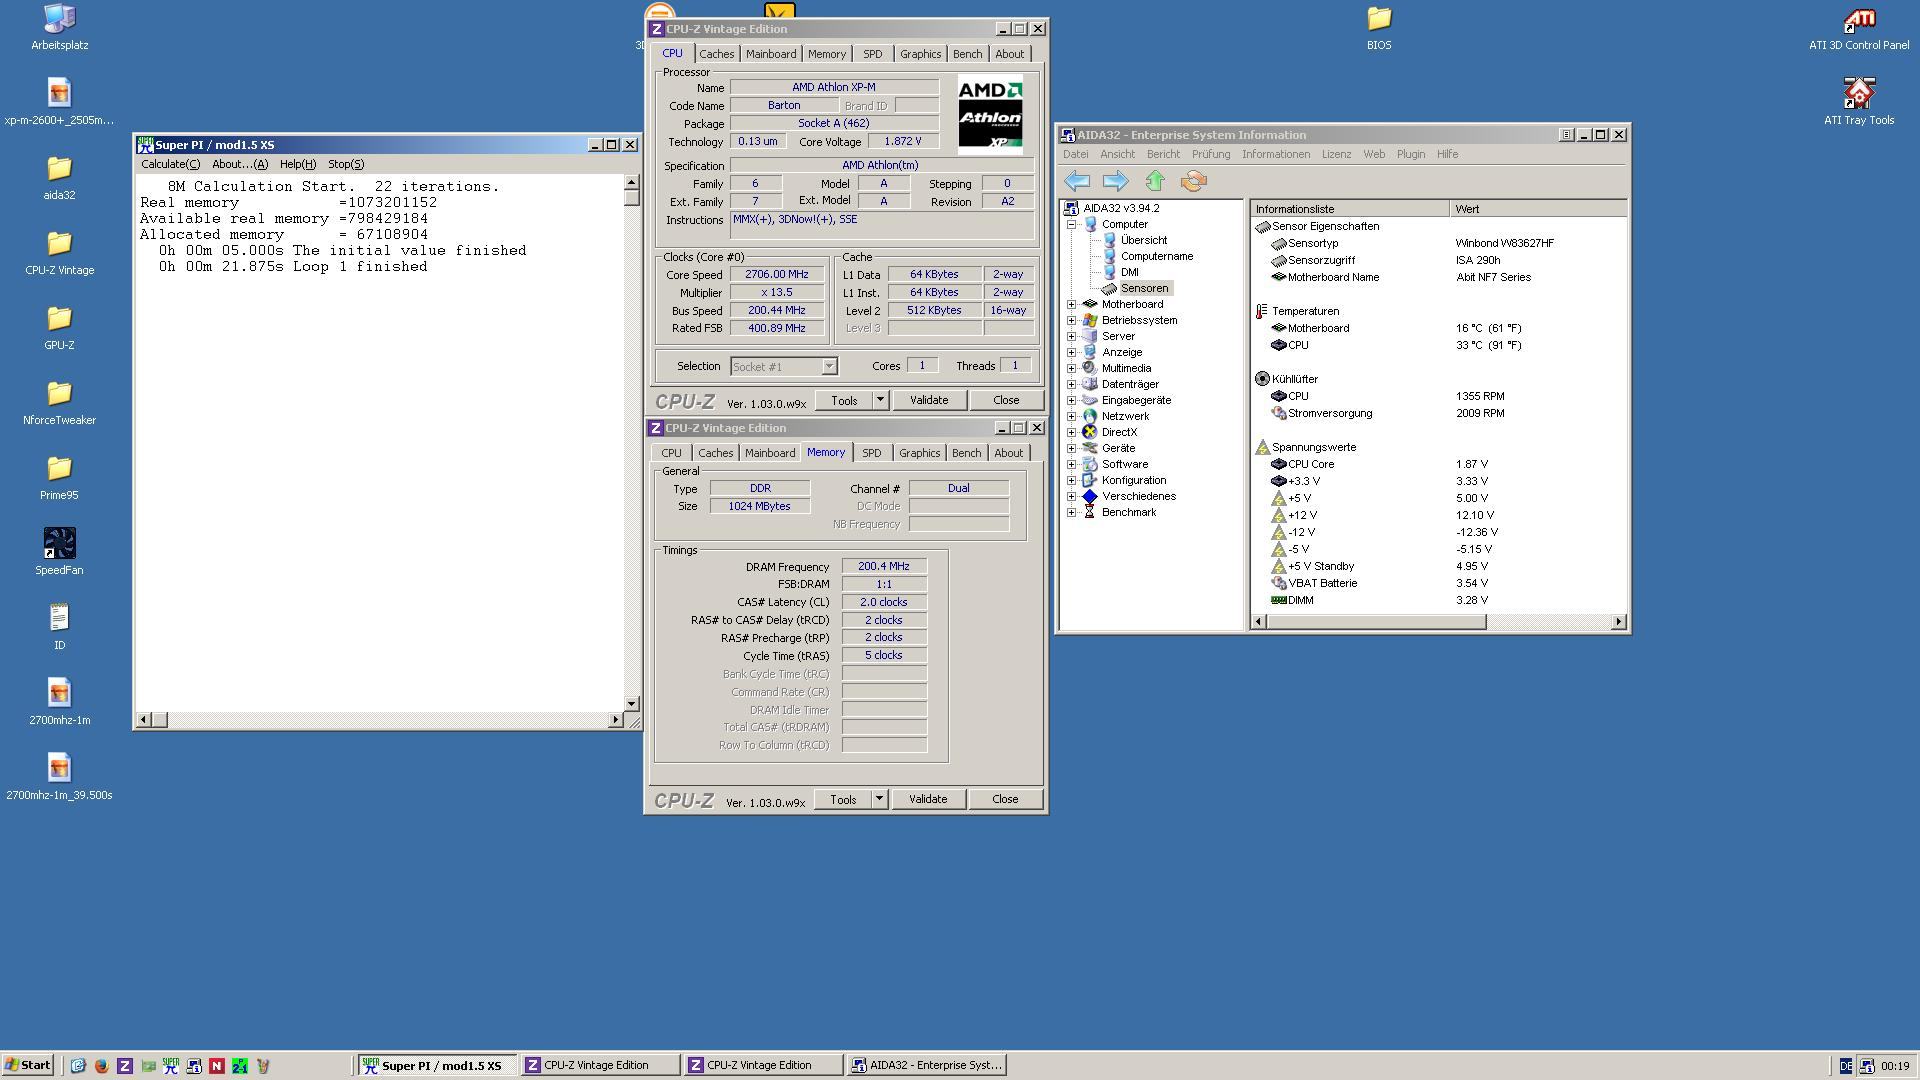Click red N quick launch icon

coord(217,1066)
